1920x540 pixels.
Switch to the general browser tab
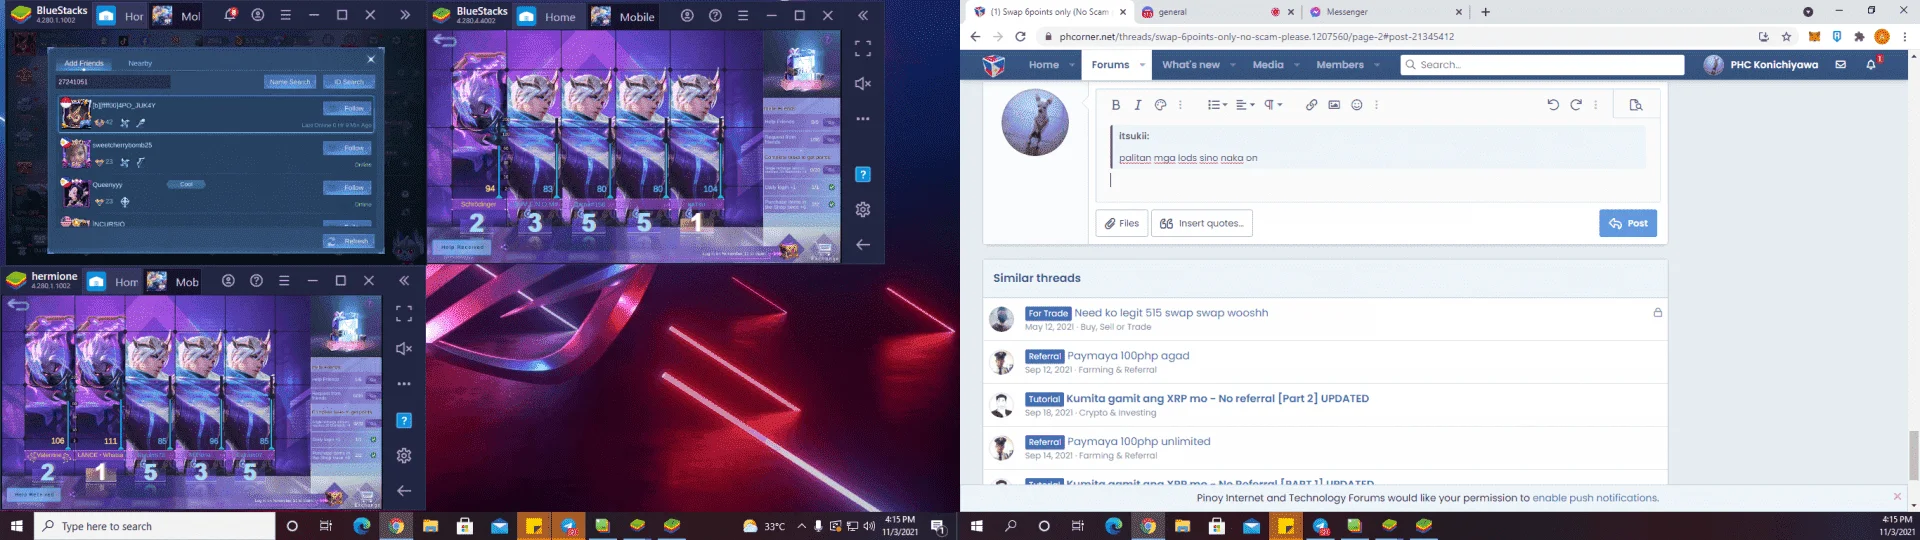tap(1216, 12)
